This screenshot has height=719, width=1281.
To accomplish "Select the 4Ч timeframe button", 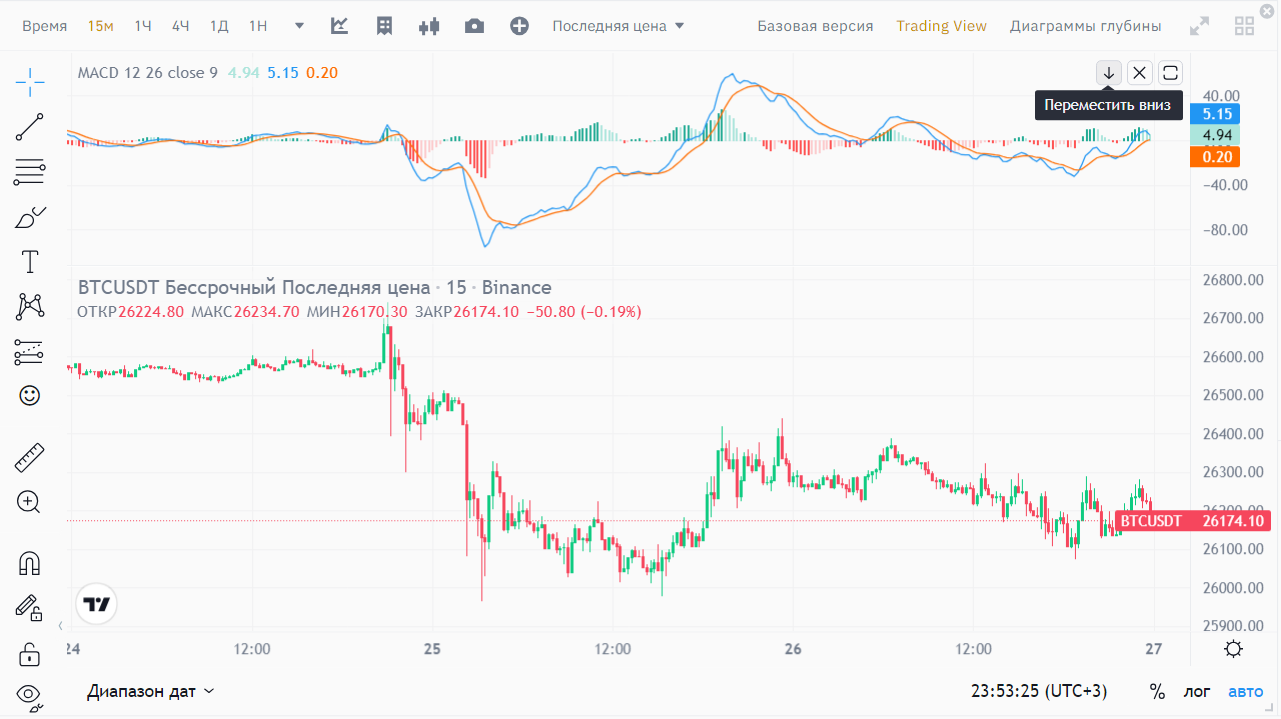I will tap(180, 26).
